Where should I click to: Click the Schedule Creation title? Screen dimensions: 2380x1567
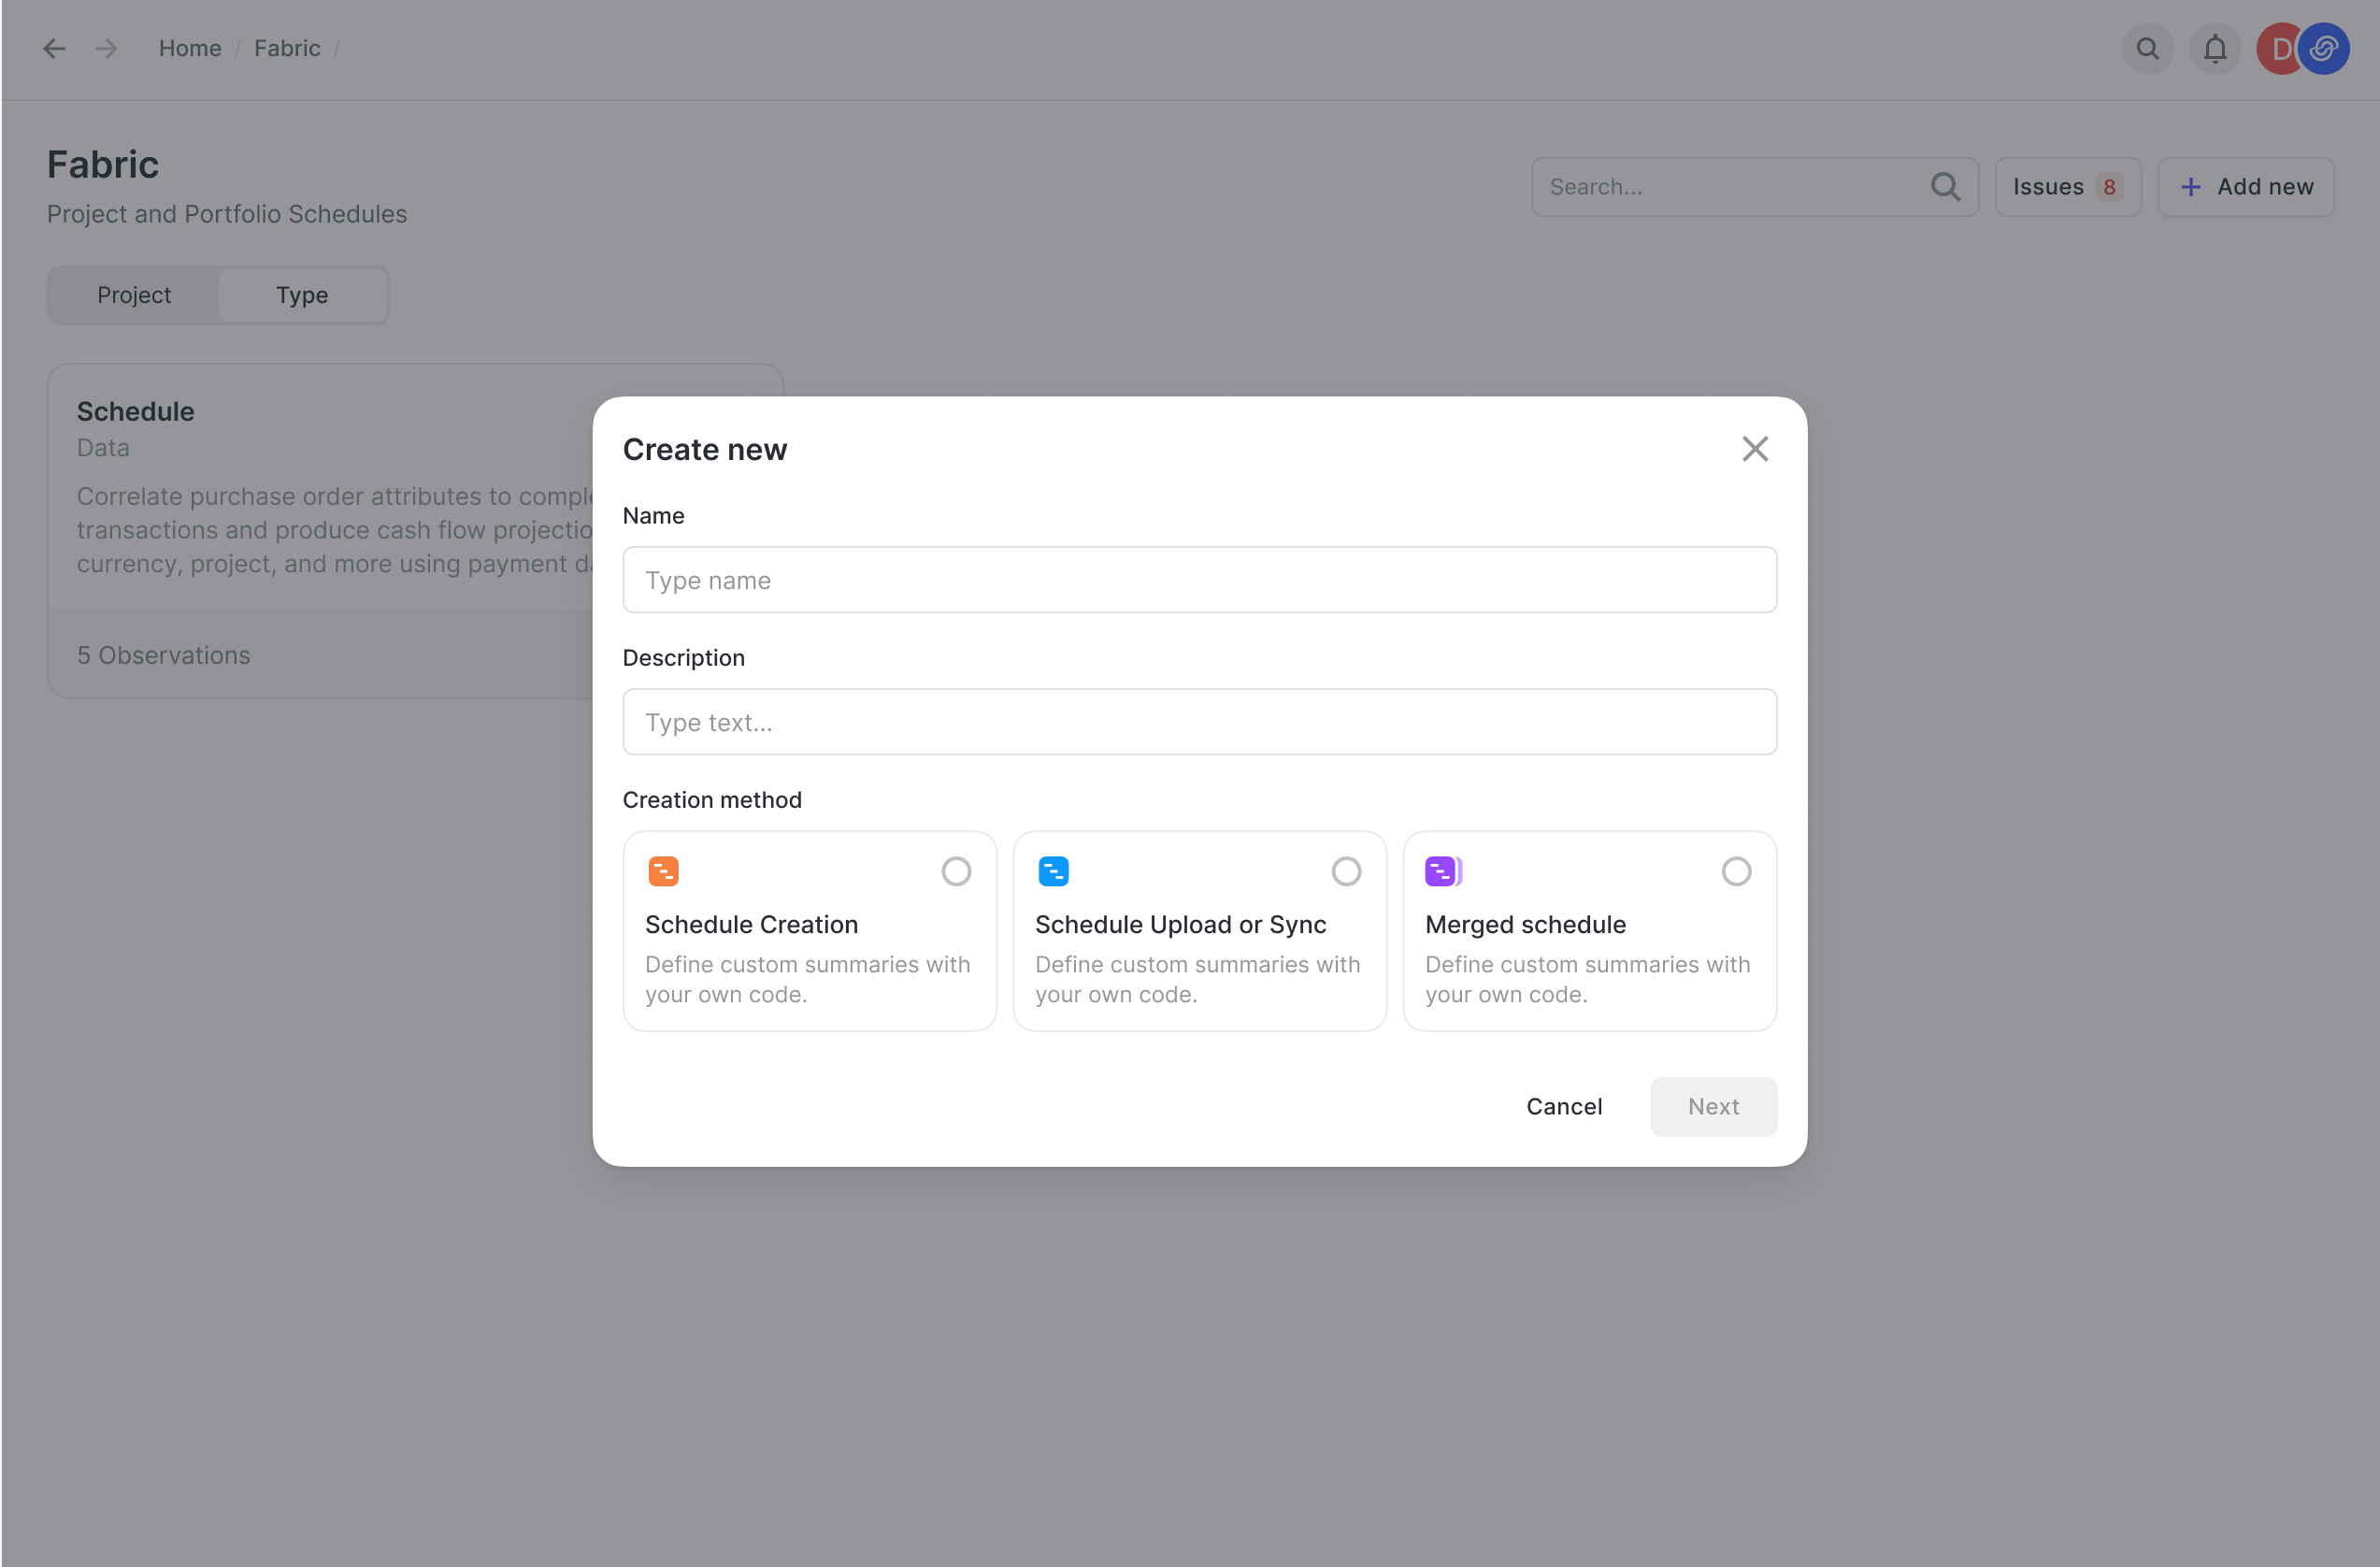tap(751, 924)
